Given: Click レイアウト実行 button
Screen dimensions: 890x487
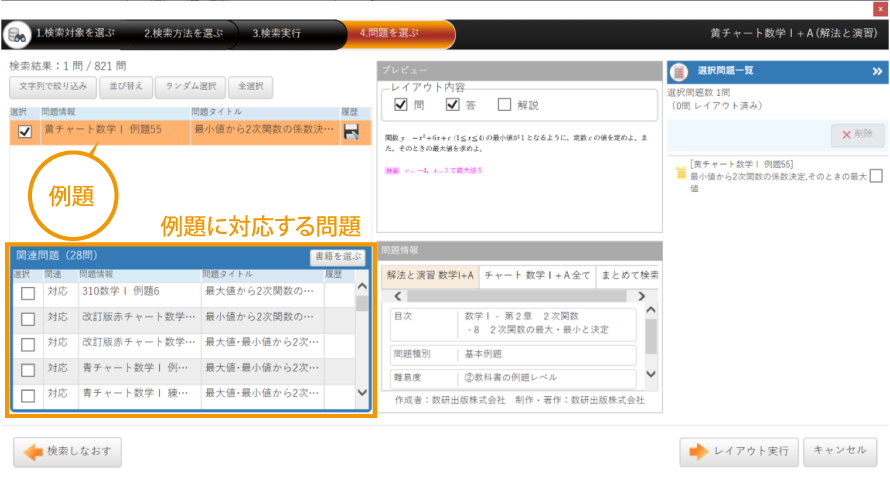Looking at the screenshot, I should tap(739, 451).
